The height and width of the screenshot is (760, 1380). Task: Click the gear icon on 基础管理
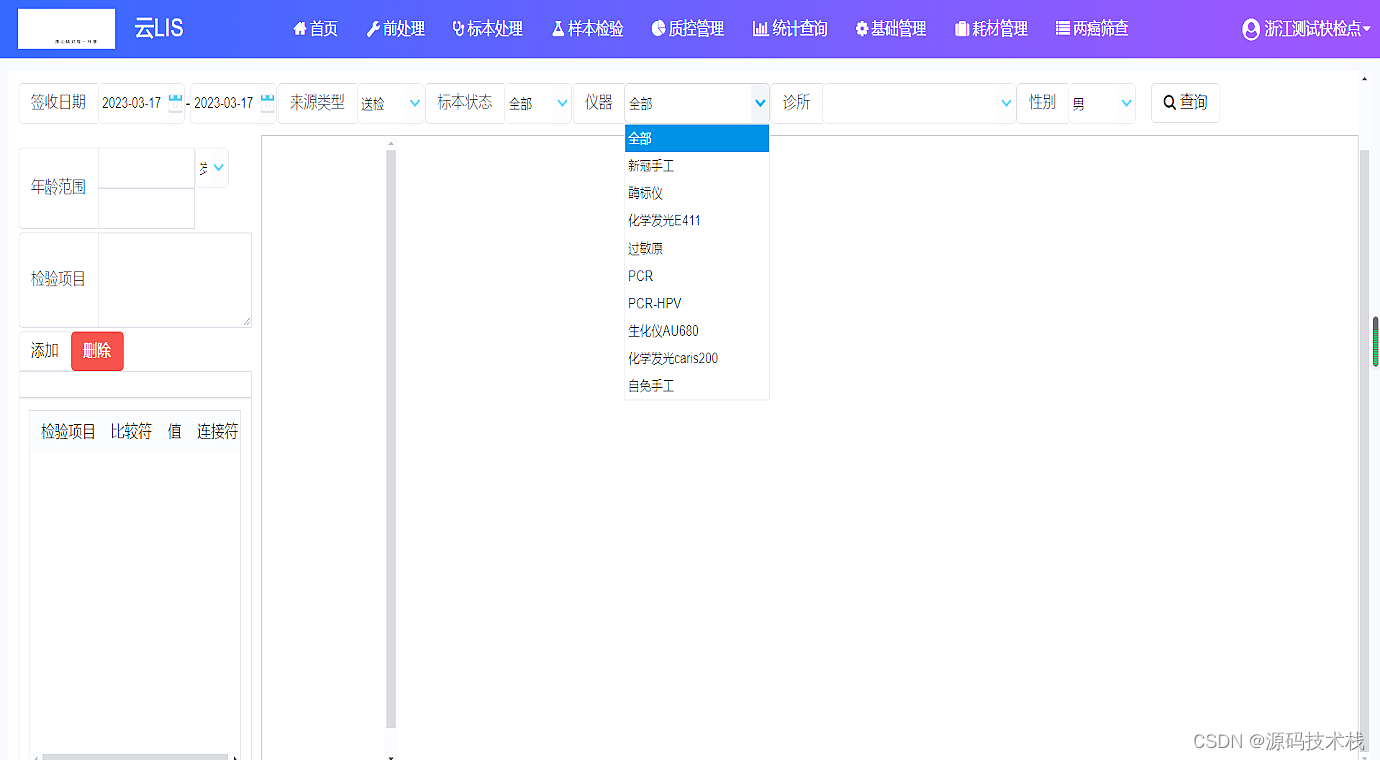tap(862, 29)
